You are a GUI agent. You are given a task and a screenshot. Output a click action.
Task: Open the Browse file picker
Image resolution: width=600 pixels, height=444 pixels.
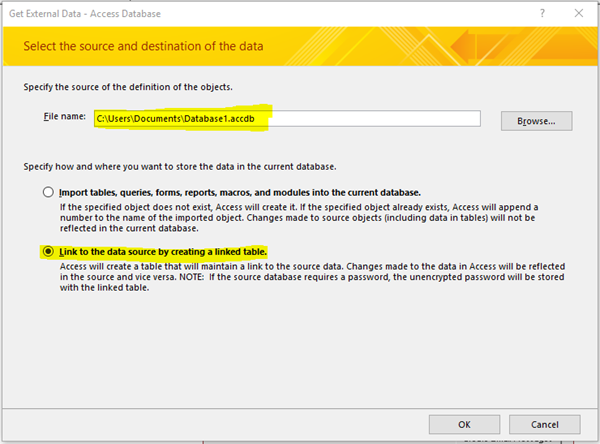(543, 120)
